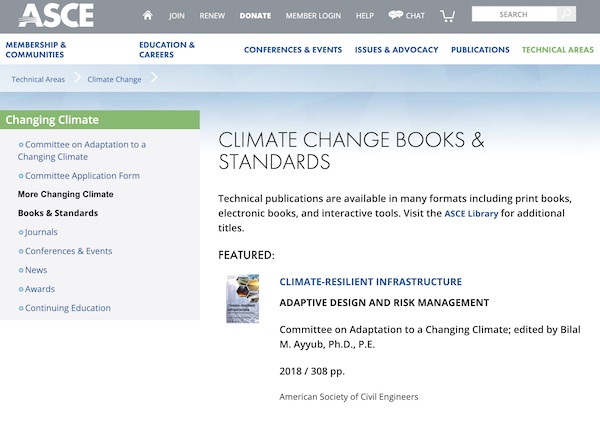
Task: Click the breadcrumb chevron after Technical Areas
Action: (77, 78)
